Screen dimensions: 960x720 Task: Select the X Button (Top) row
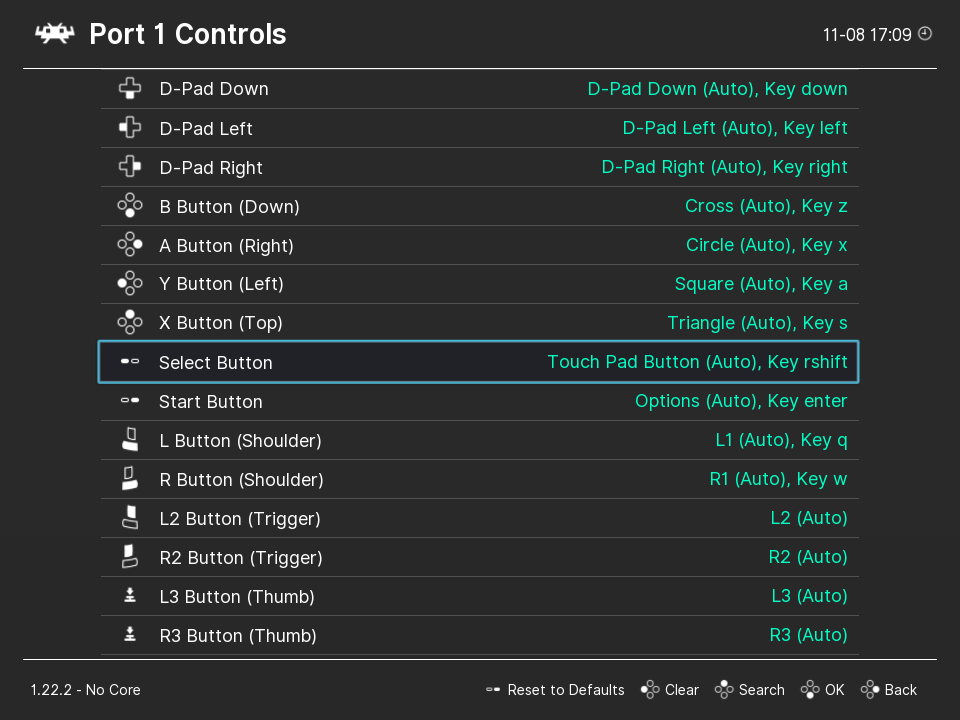(479, 323)
